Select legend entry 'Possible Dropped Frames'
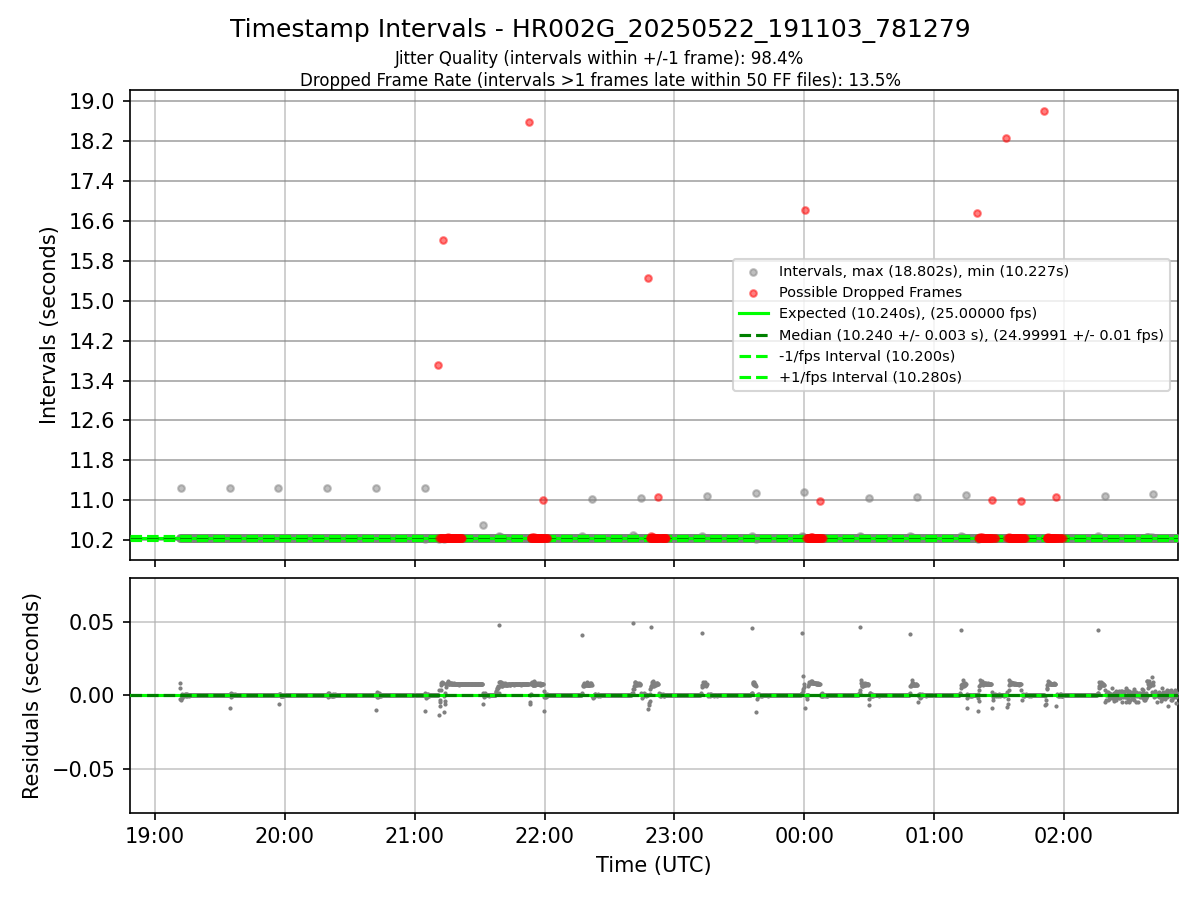 point(870,292)
